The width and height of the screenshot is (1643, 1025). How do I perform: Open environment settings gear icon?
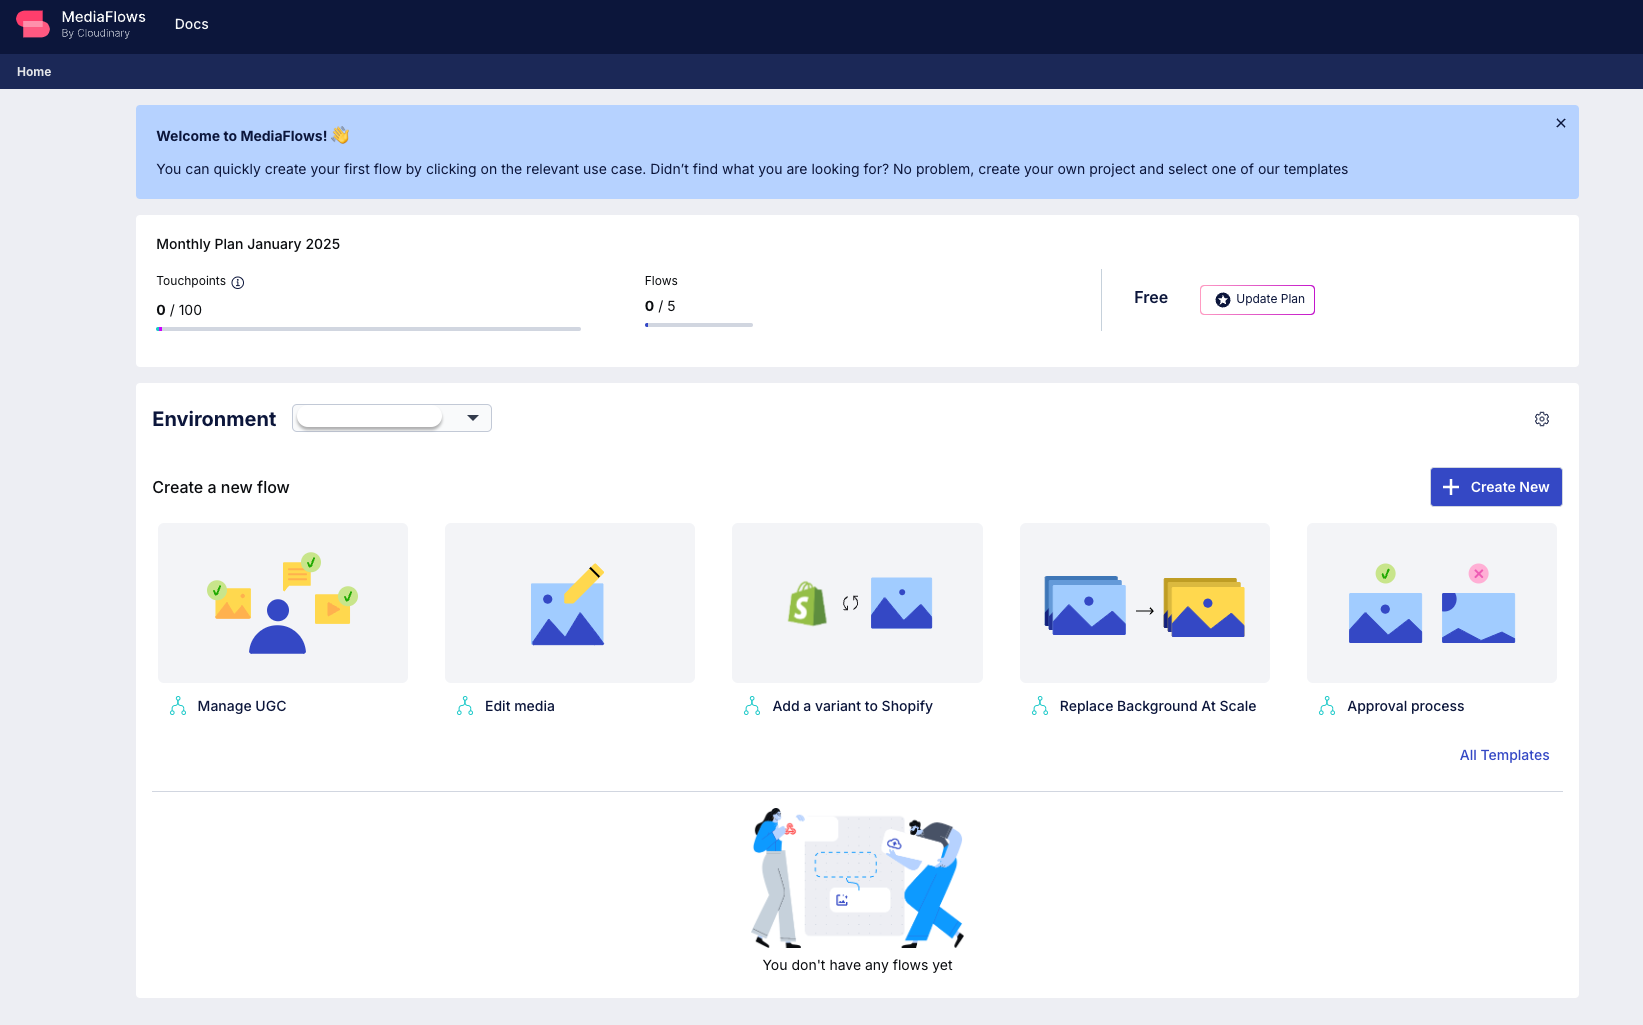click(1541, 419)
